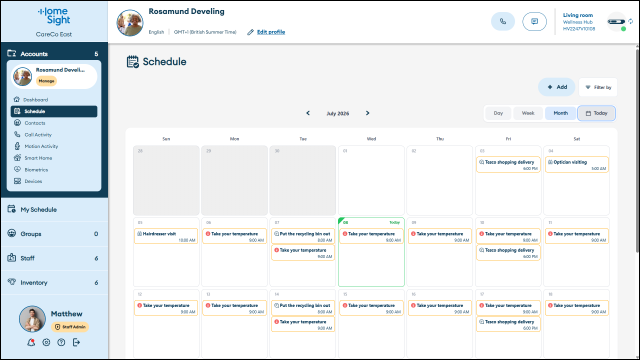Open Tesco shopping delivery on the 17th
Image resolution: width=640 pixels, height=360 pixels.
(508, 324)
